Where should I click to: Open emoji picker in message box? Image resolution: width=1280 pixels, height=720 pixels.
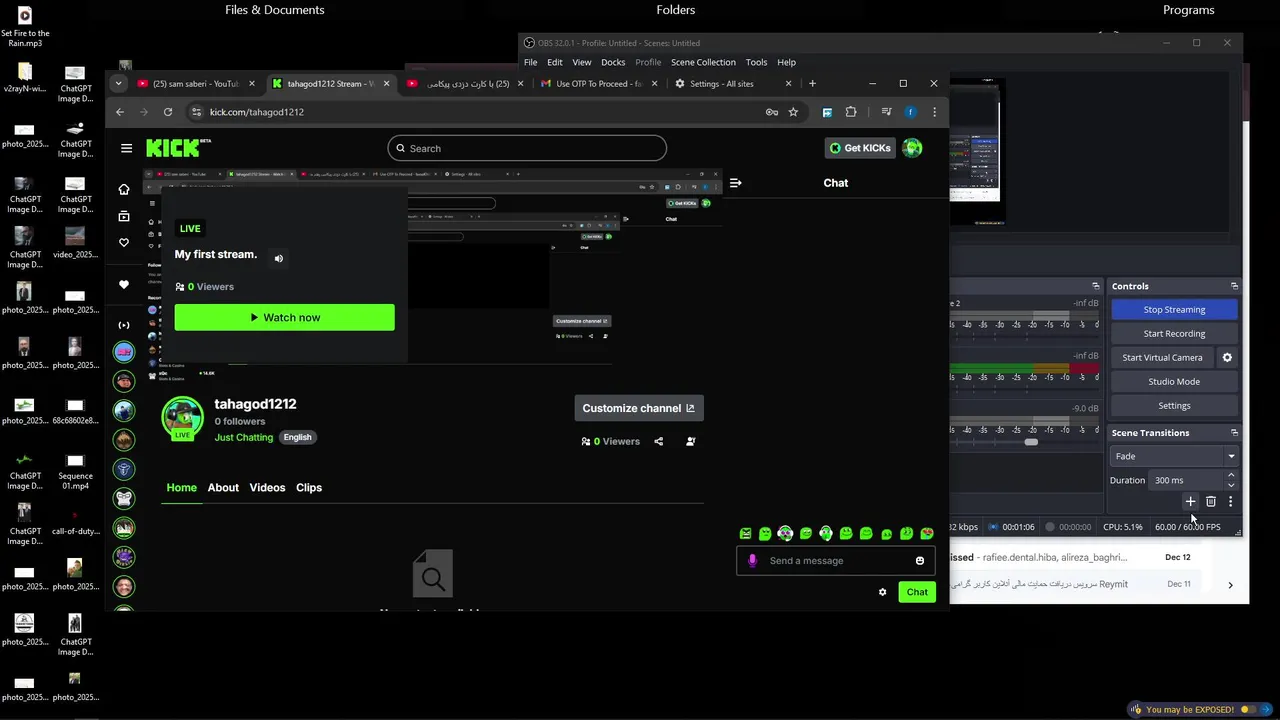tap(920, 561)
